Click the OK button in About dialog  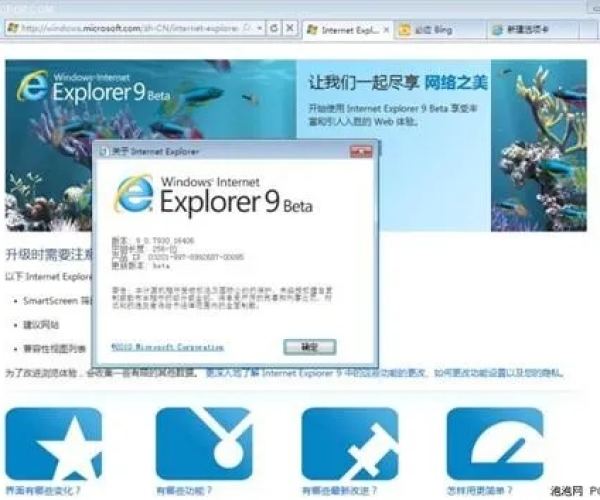coord(310,347)
